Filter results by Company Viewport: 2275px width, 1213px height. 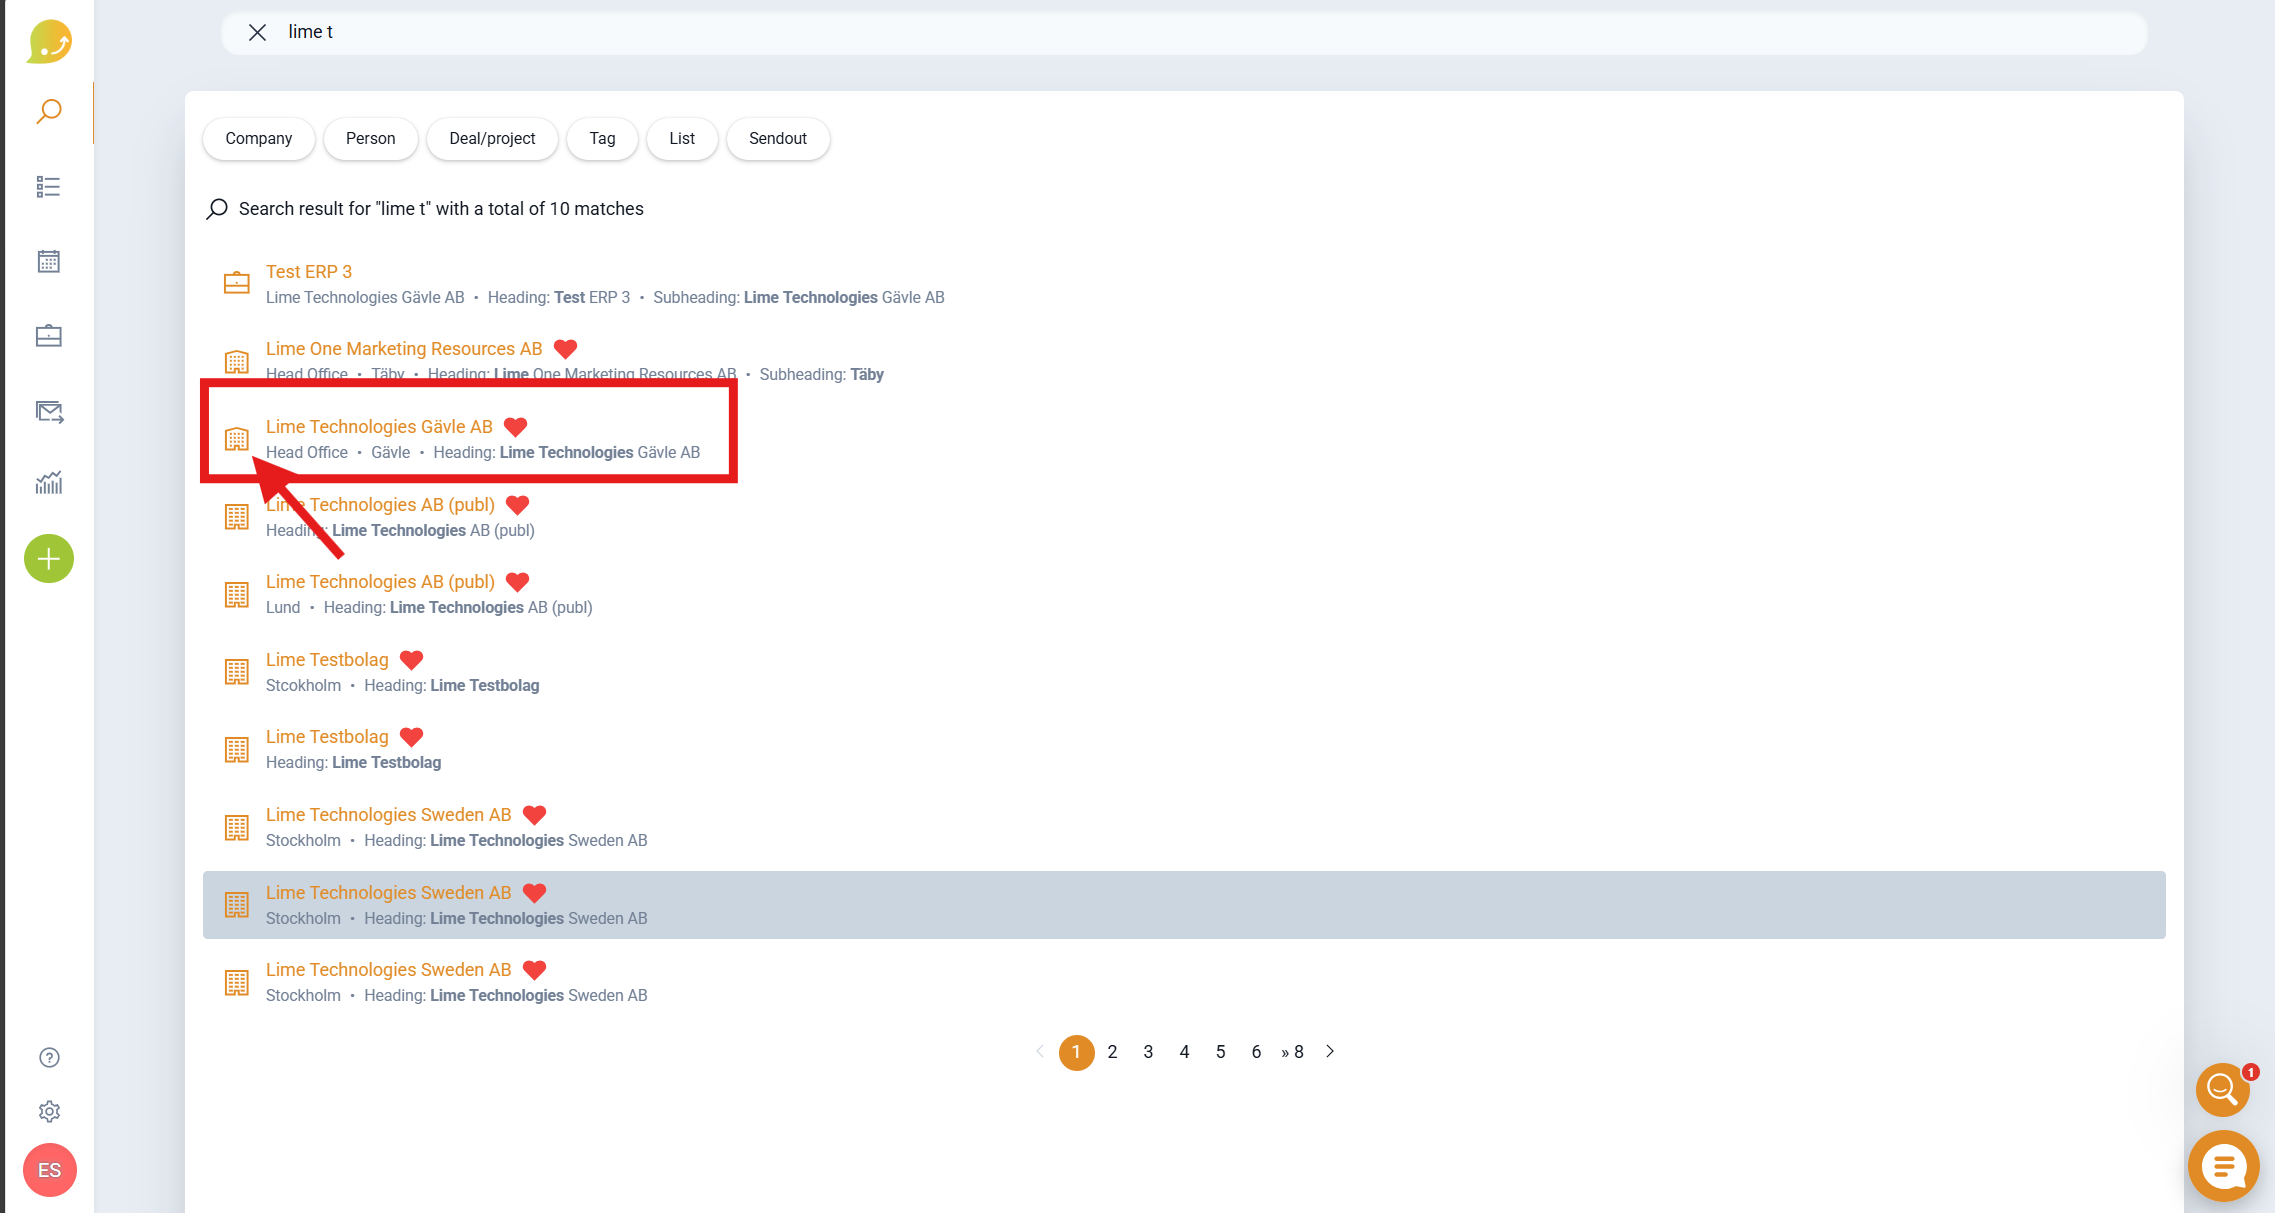259,139
